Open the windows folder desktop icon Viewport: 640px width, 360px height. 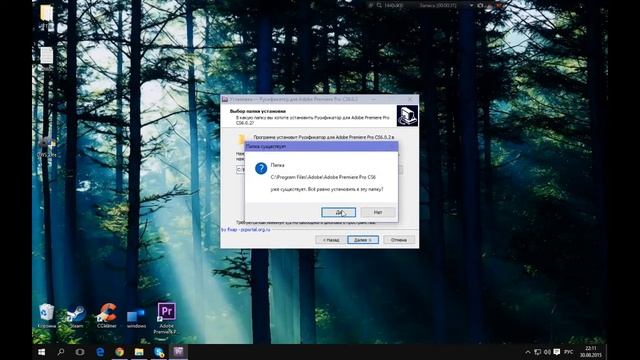(x=136, y=318)
